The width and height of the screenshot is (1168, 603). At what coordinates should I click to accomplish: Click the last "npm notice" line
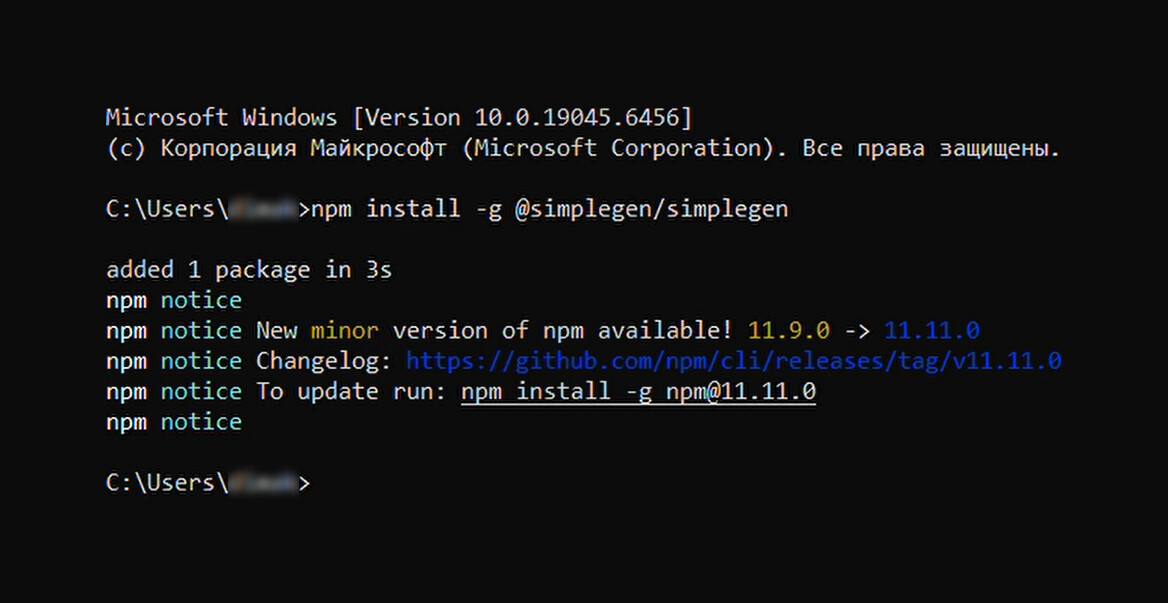(x=174, y=422)
